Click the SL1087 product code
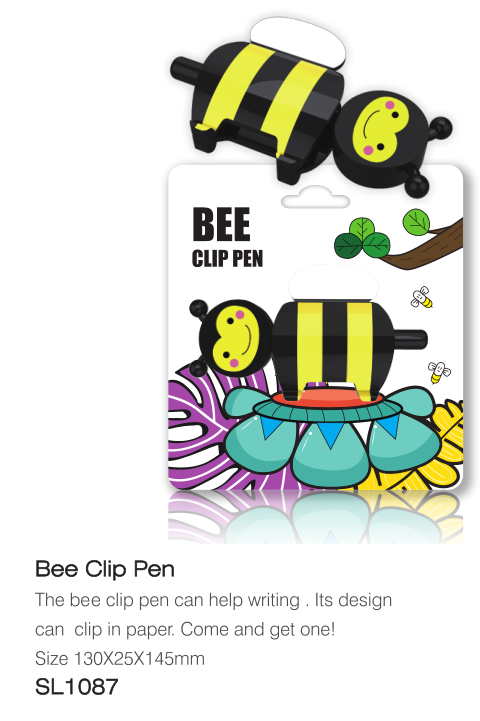The width and height of the screenshot is (480, 721). coord(77,687)
